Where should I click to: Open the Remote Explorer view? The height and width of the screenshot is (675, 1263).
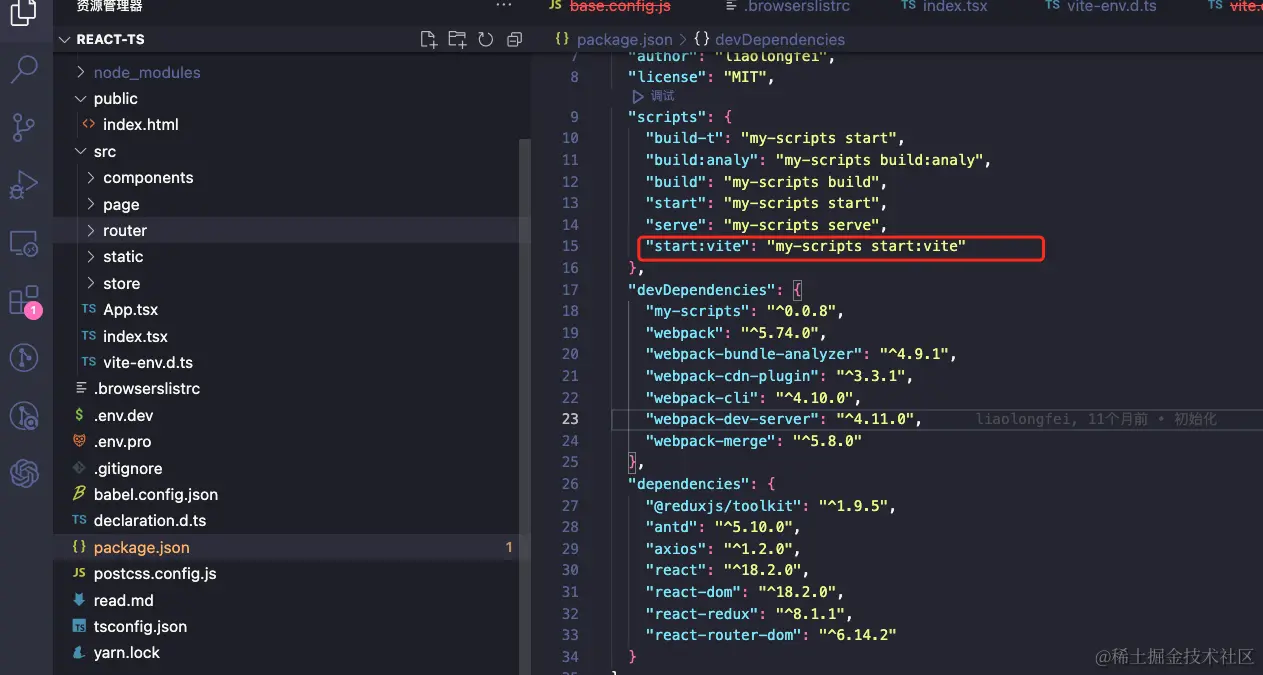pos(24,242)
